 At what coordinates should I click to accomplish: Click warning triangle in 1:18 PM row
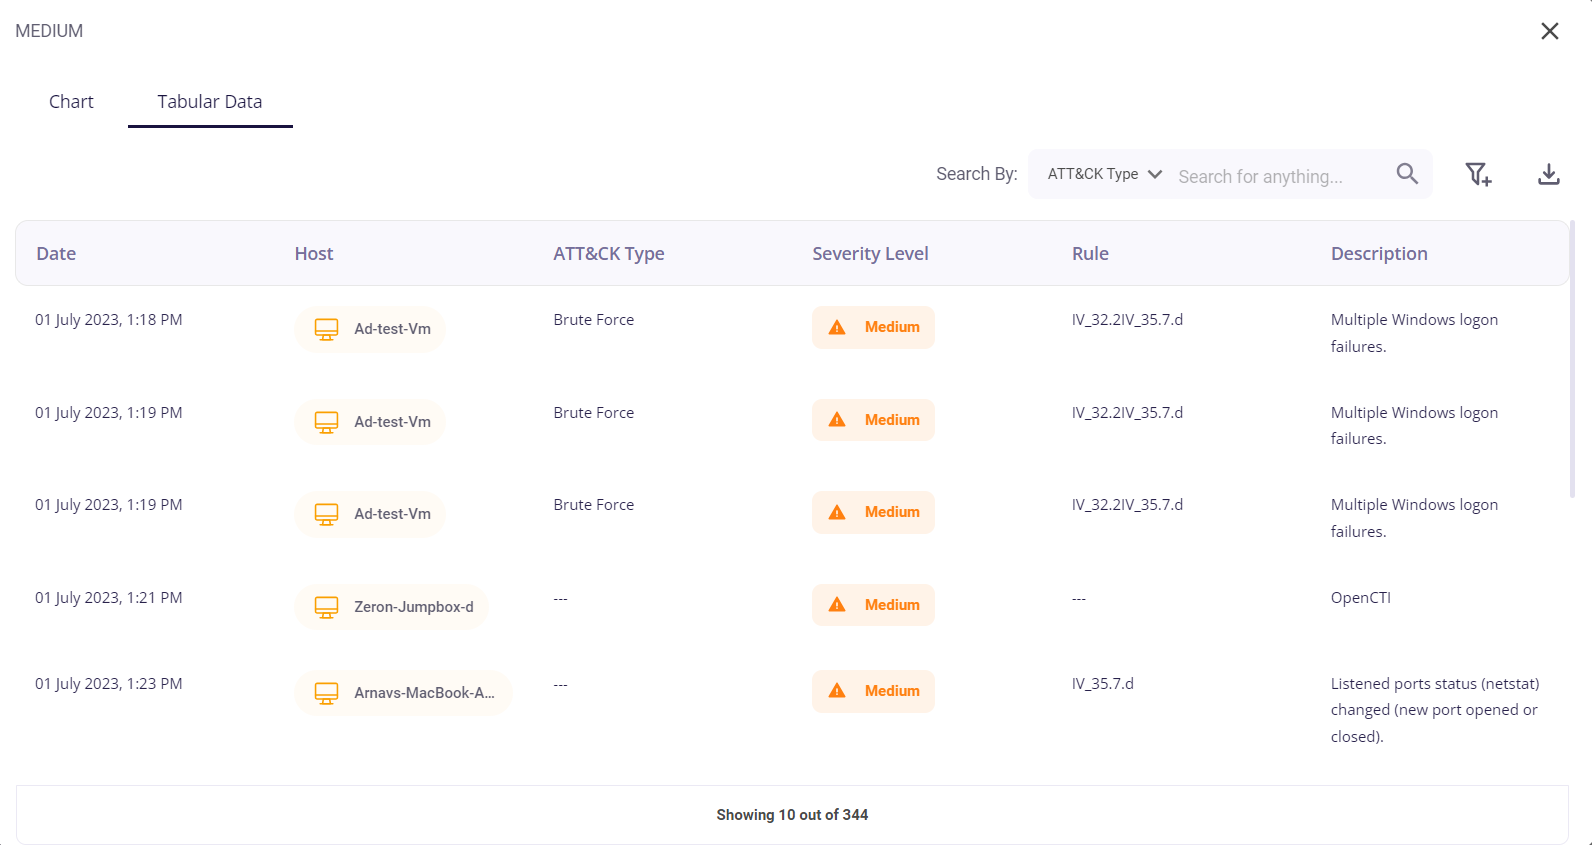click(x=837, y=327)
